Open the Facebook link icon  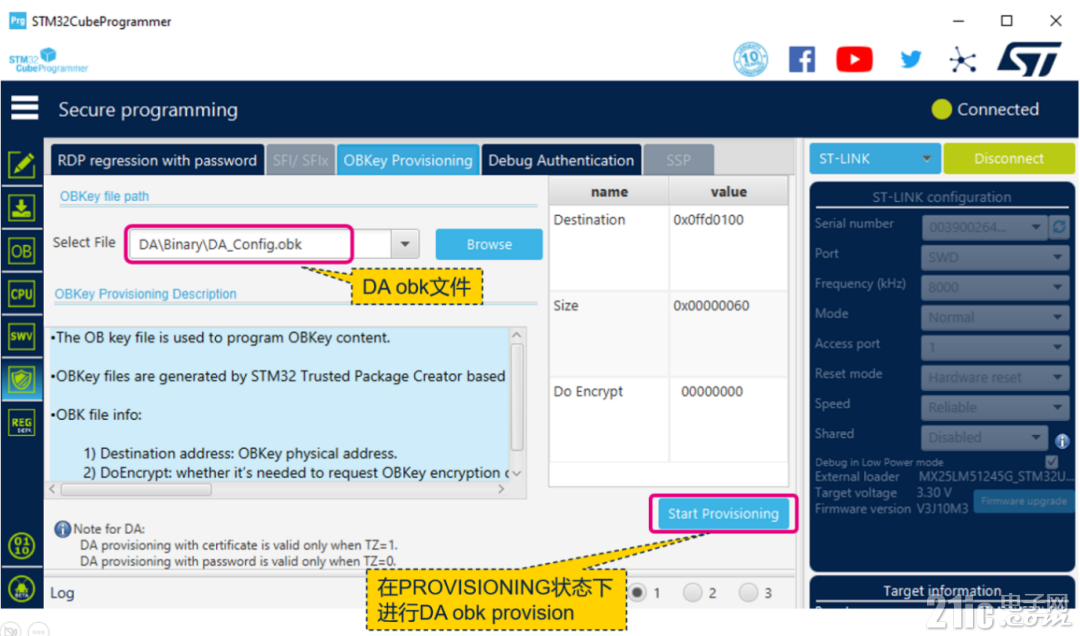(802, 59)
